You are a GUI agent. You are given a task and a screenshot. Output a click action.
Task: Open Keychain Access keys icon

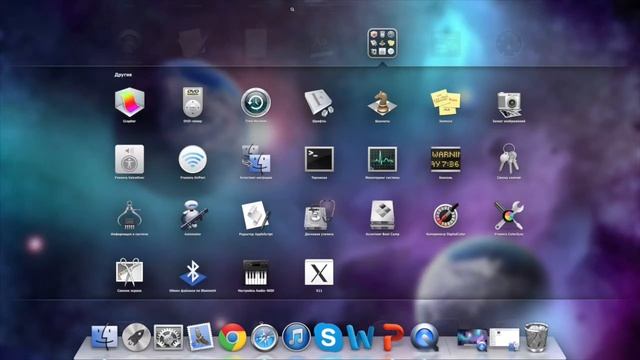coord(509,158)
